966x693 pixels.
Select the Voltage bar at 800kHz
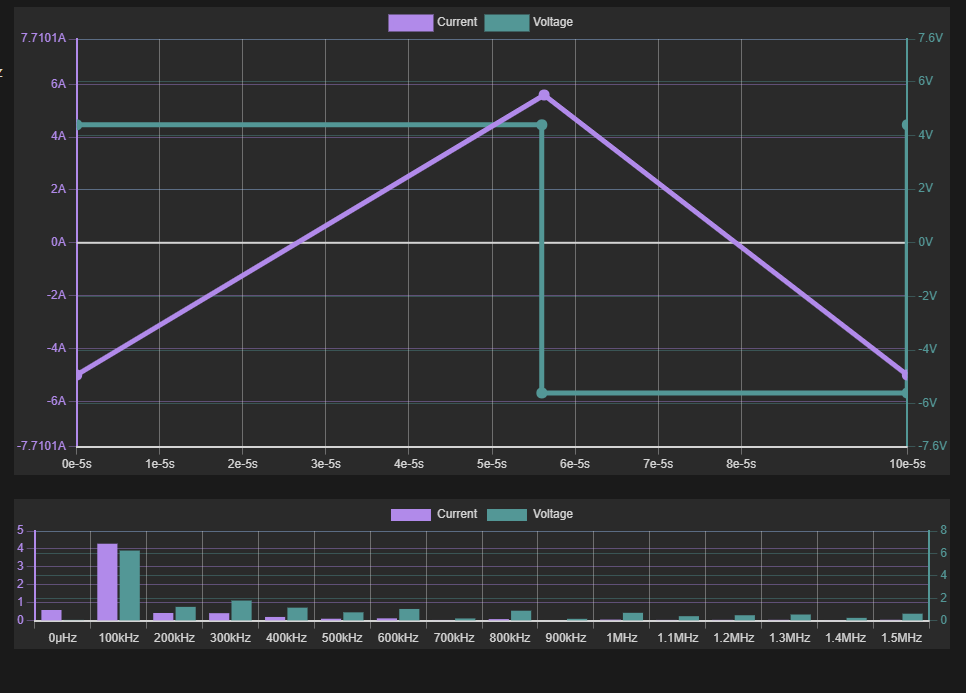tap(521, 616)
